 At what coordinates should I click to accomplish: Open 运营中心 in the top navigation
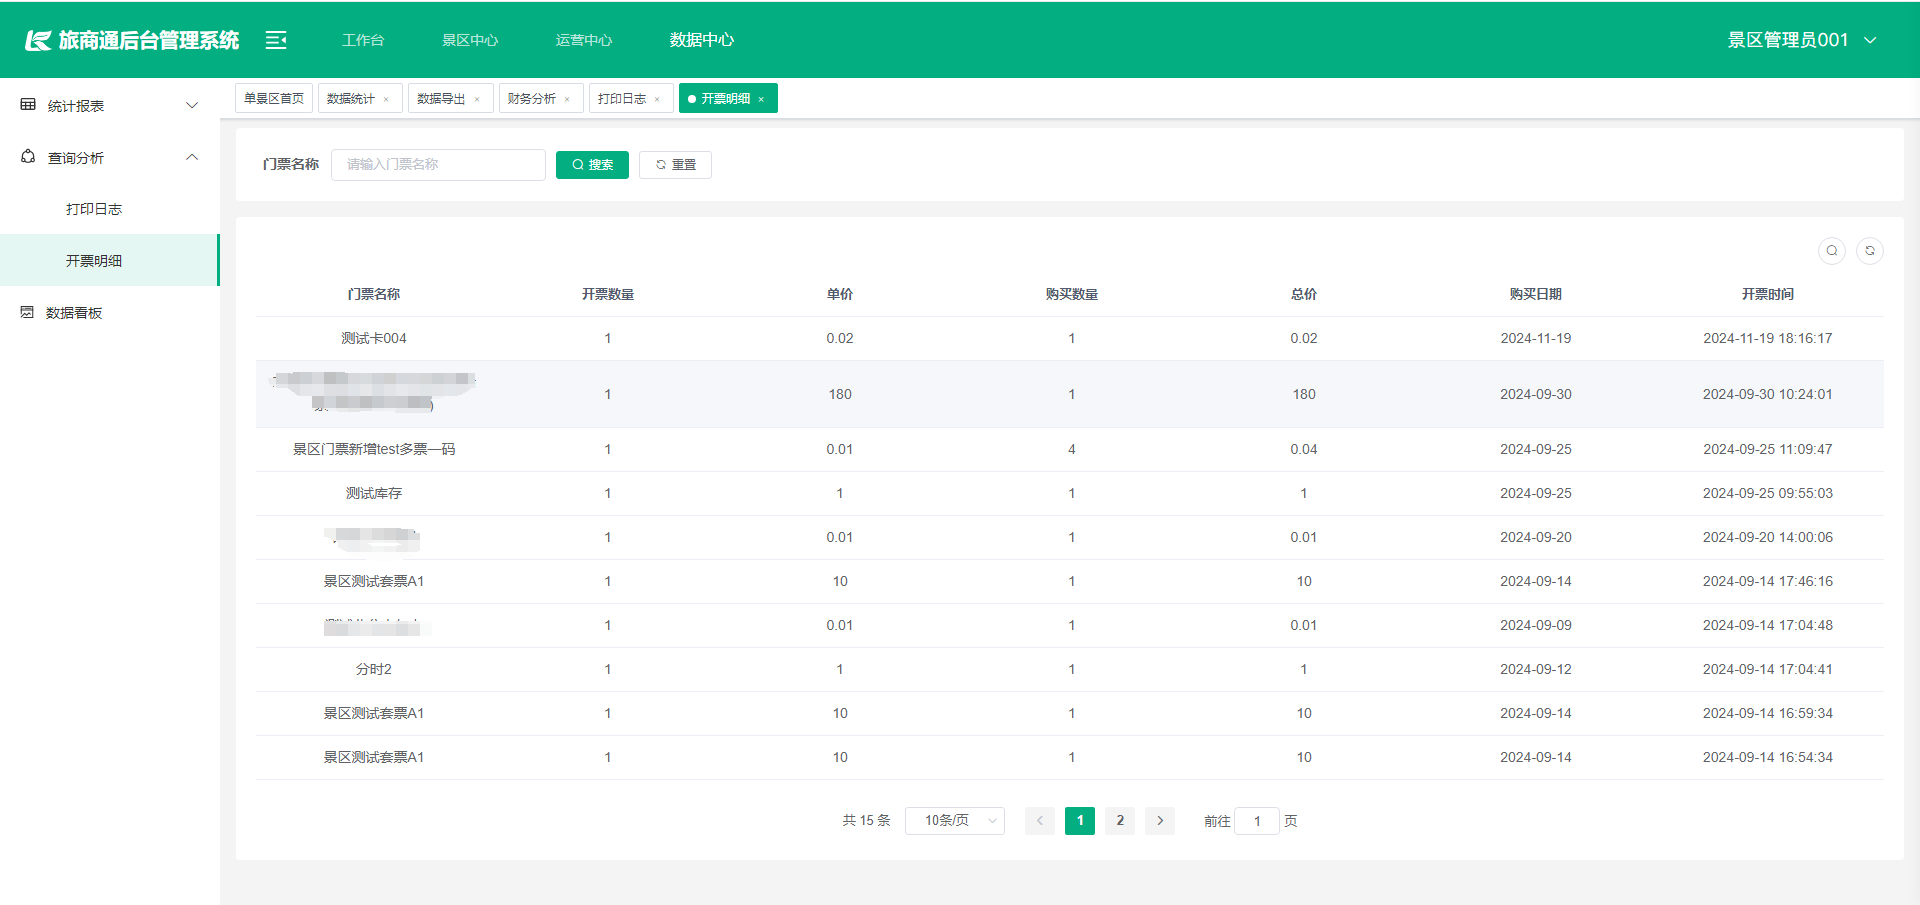(584, 40)
